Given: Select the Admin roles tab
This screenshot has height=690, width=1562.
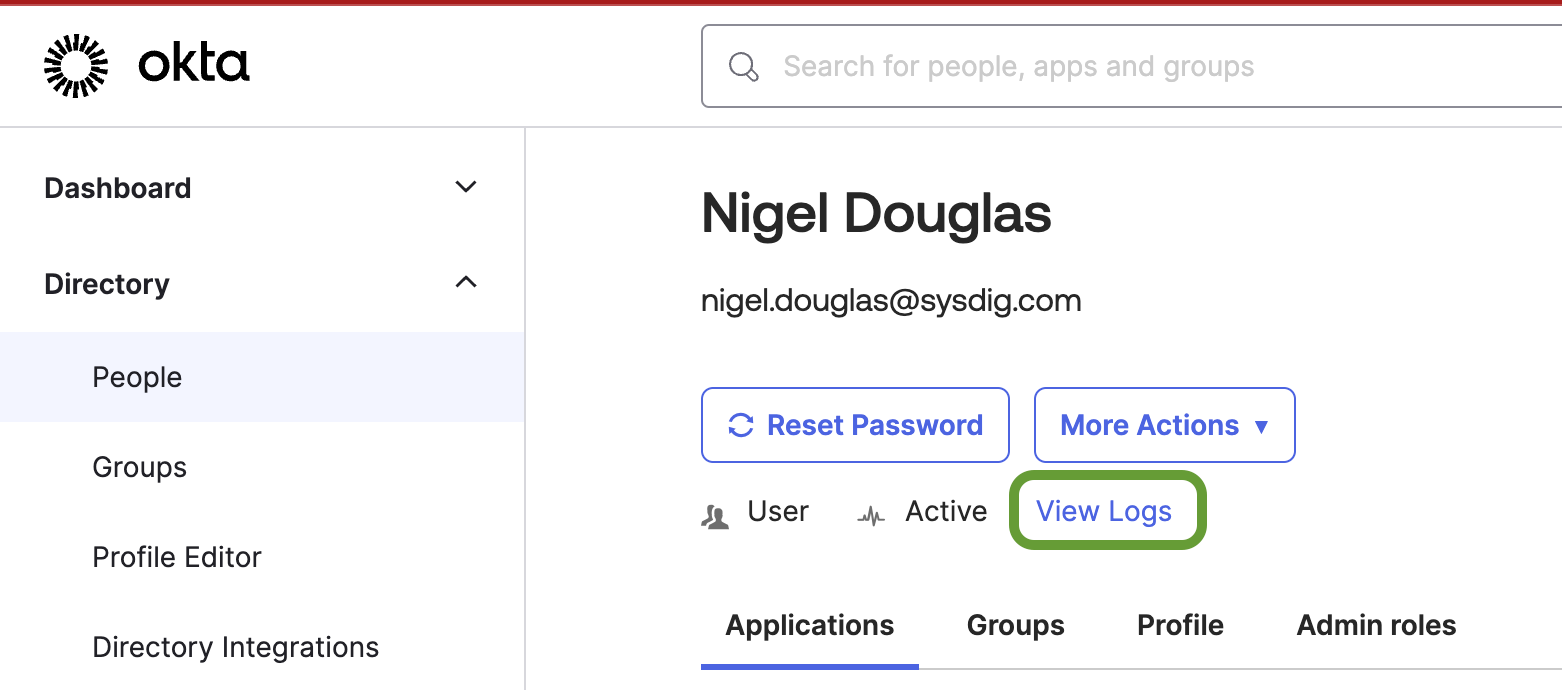Looking at the screenshot, I should click(x=1376, y=626).
